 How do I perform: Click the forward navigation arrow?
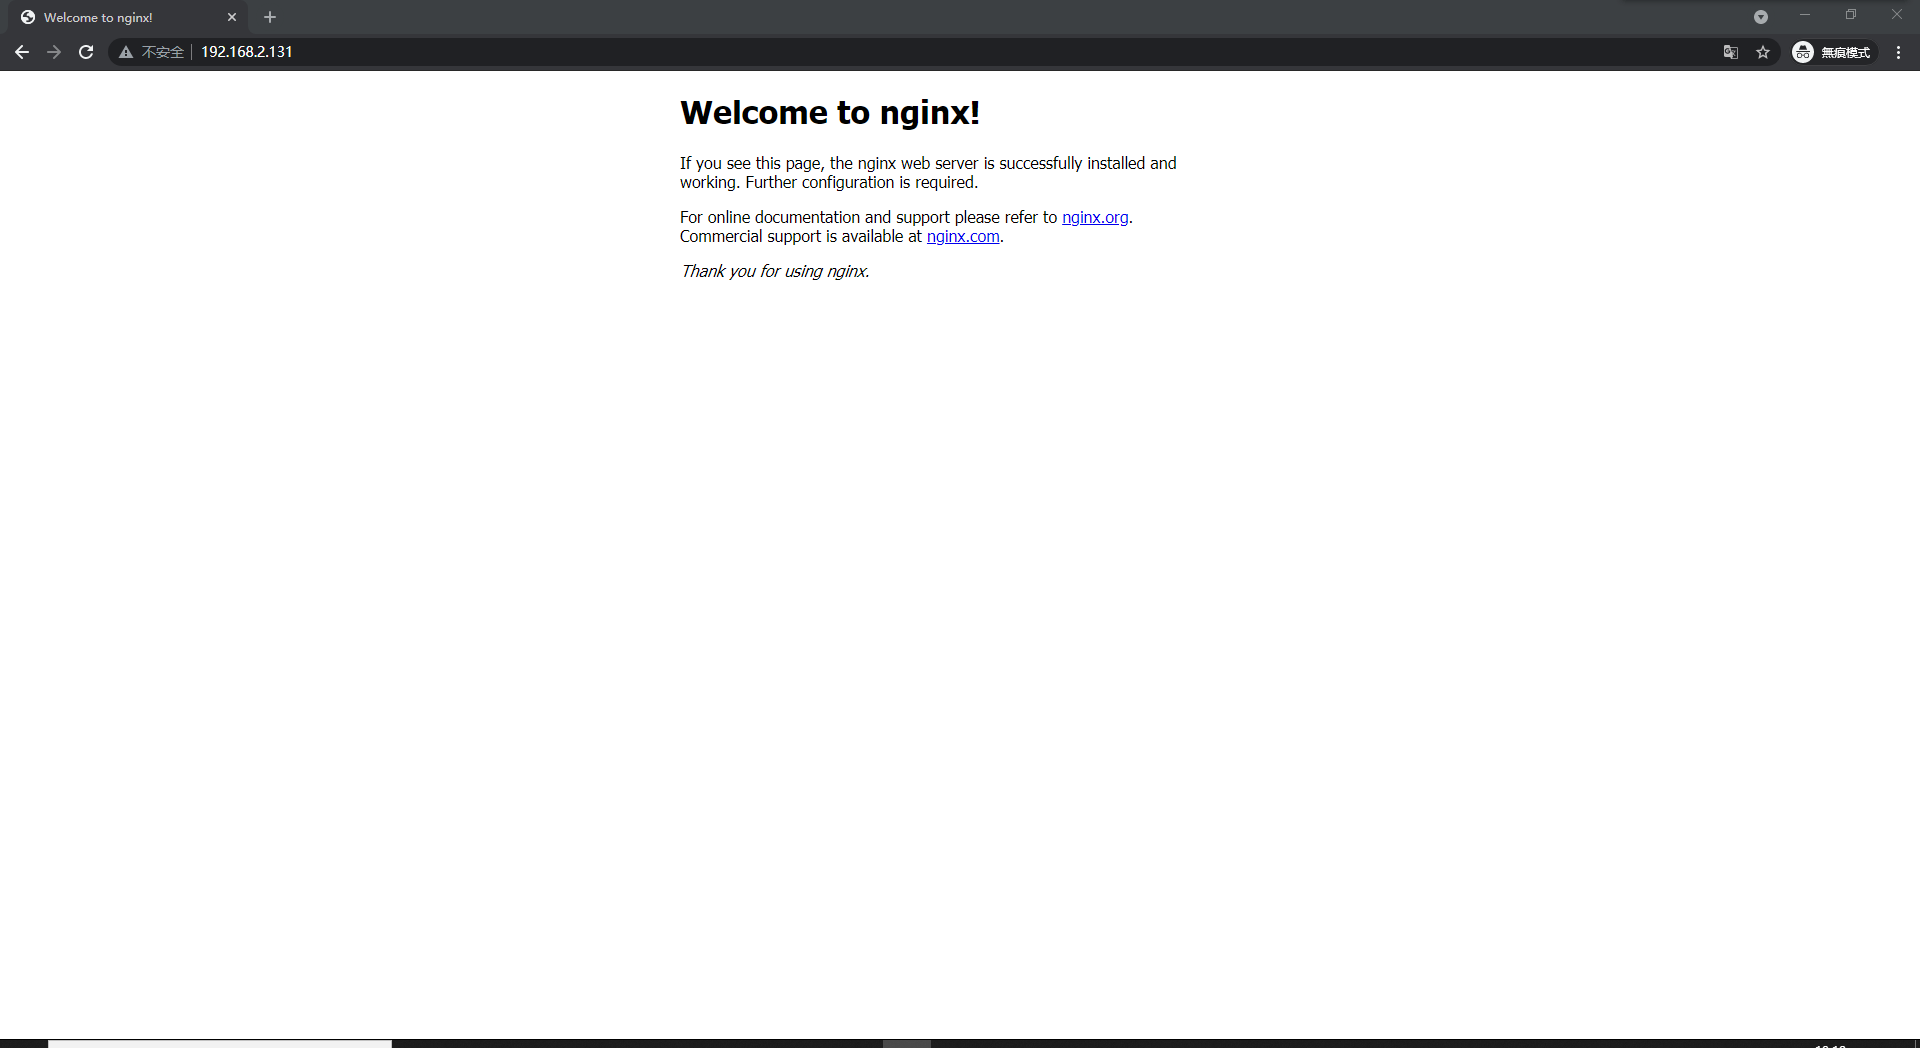click(x=54, y=52)
